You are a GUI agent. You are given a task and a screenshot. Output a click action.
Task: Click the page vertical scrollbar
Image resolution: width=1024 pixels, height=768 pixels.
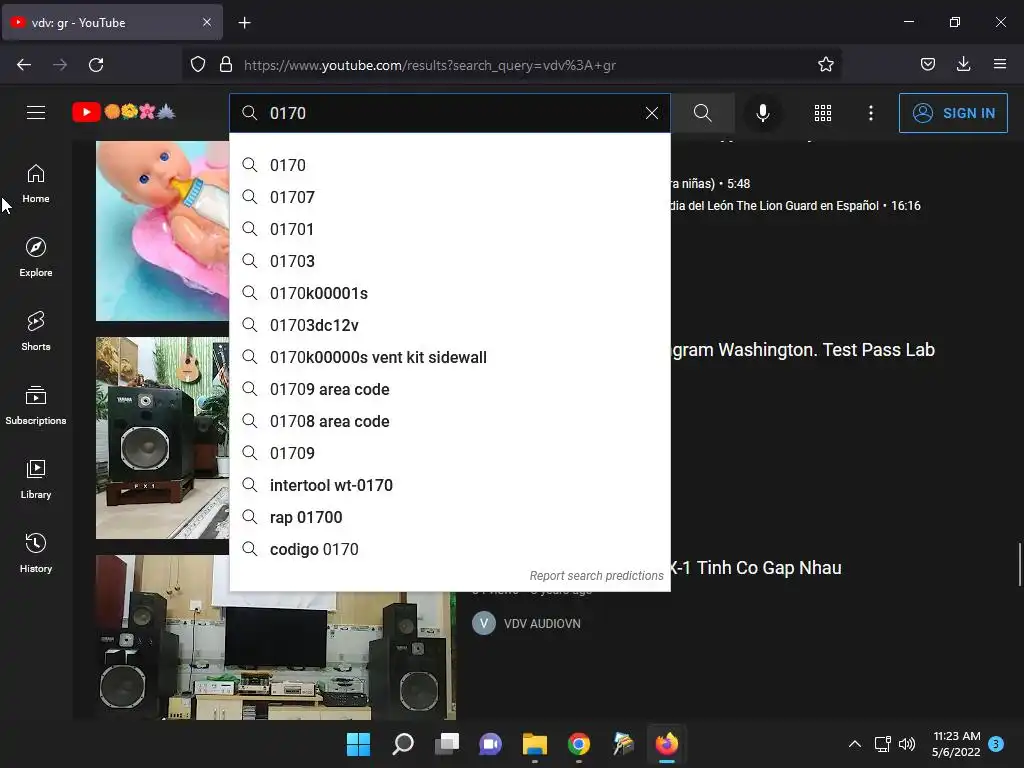coord(1019,564)
